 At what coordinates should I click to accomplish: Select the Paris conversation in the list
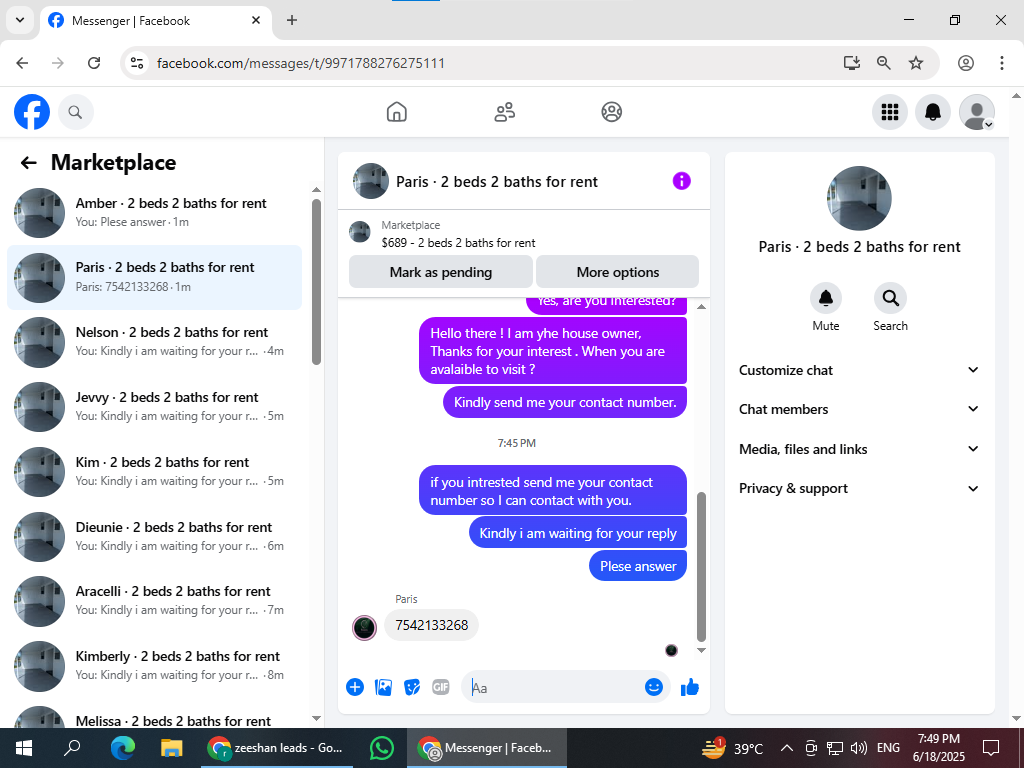155,278
